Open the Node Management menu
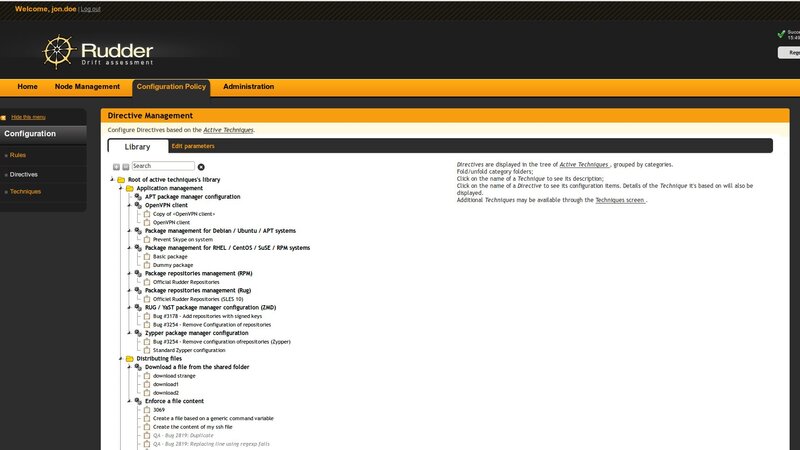The image size is (800, 450). (x=87, y=87)
